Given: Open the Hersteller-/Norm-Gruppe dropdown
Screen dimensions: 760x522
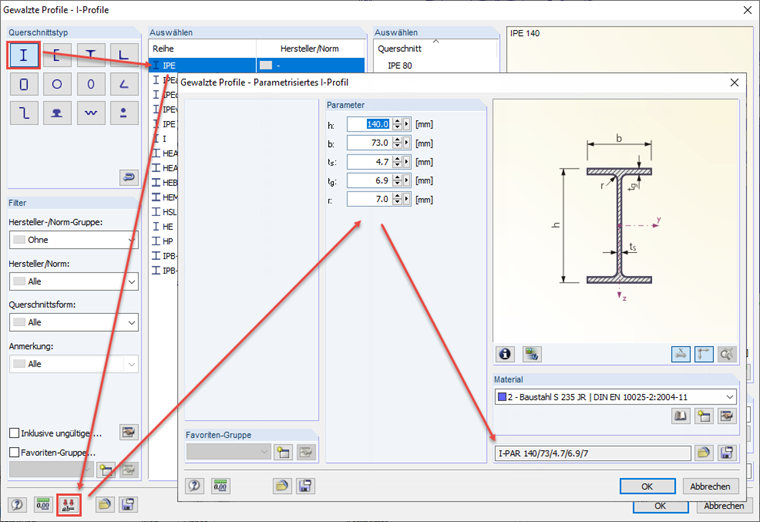Looking at the screenshot, I should pos(74,240).
